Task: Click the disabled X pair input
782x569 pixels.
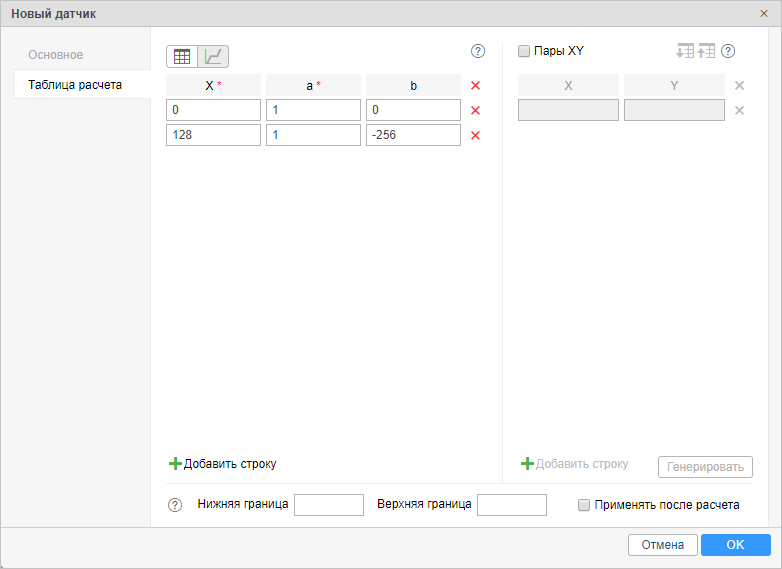Action: pyautogui.click(x=569, y=110)
